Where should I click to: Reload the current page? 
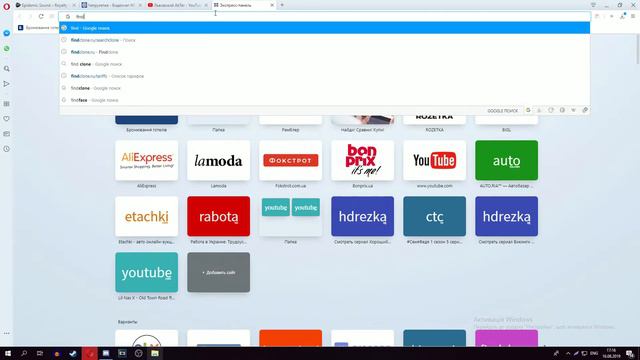(41, 16)
